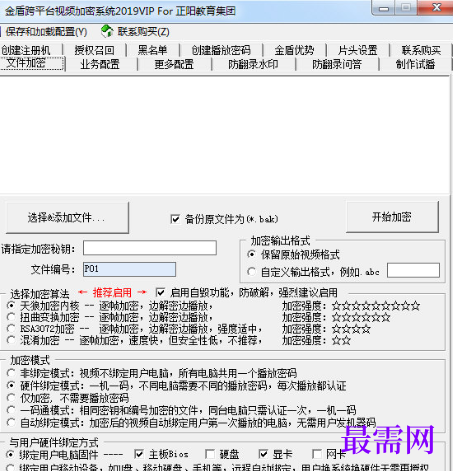453x471 pixels.
Task: Click the 开始加密 button
Action: coord(392,217)
